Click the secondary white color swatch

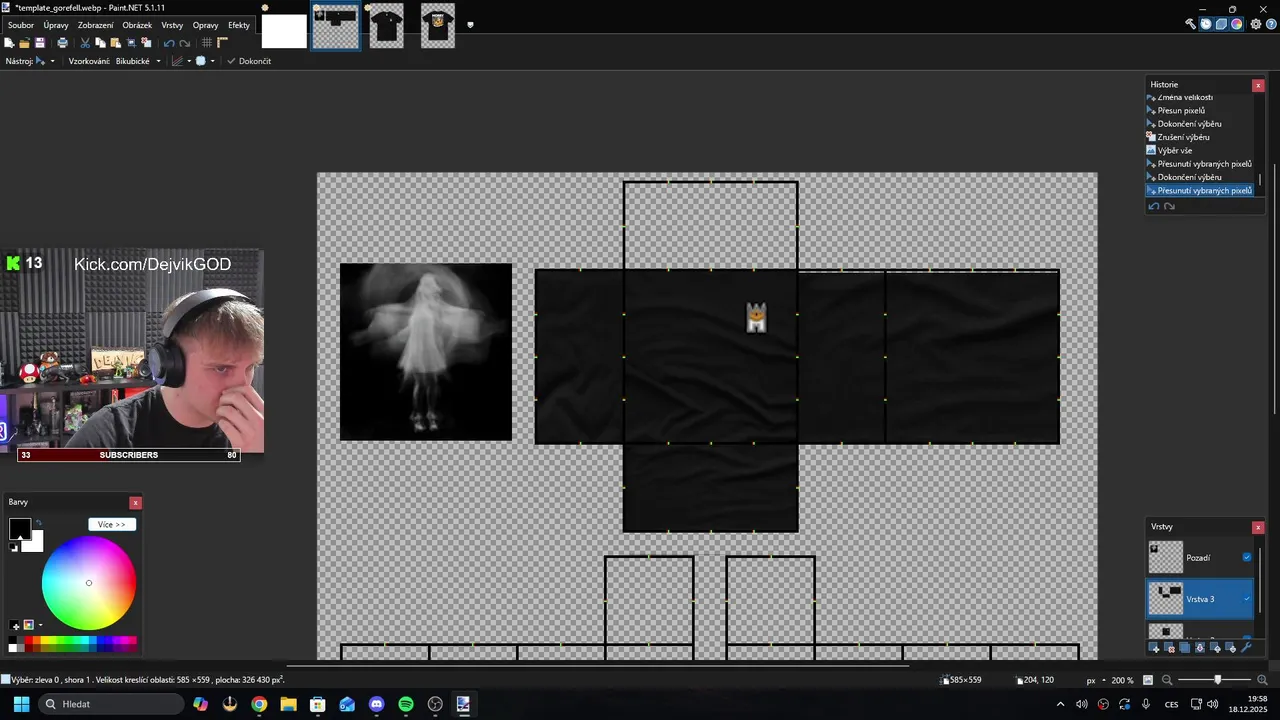click(x=34, y=542)
